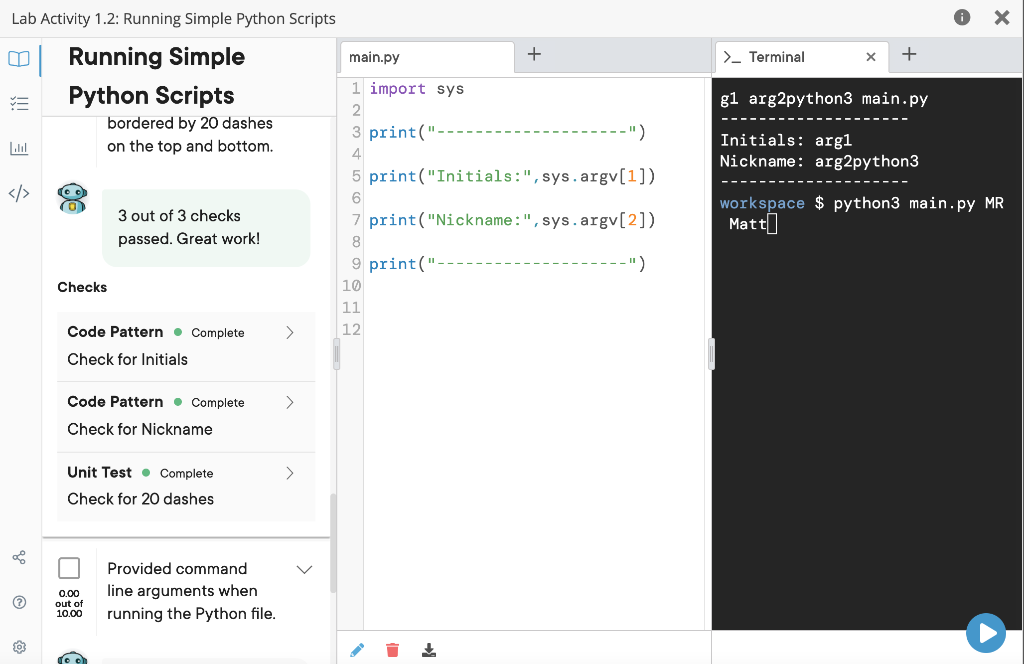
Task: Collapse the provided command line arguments section
Action: point(306,569)
